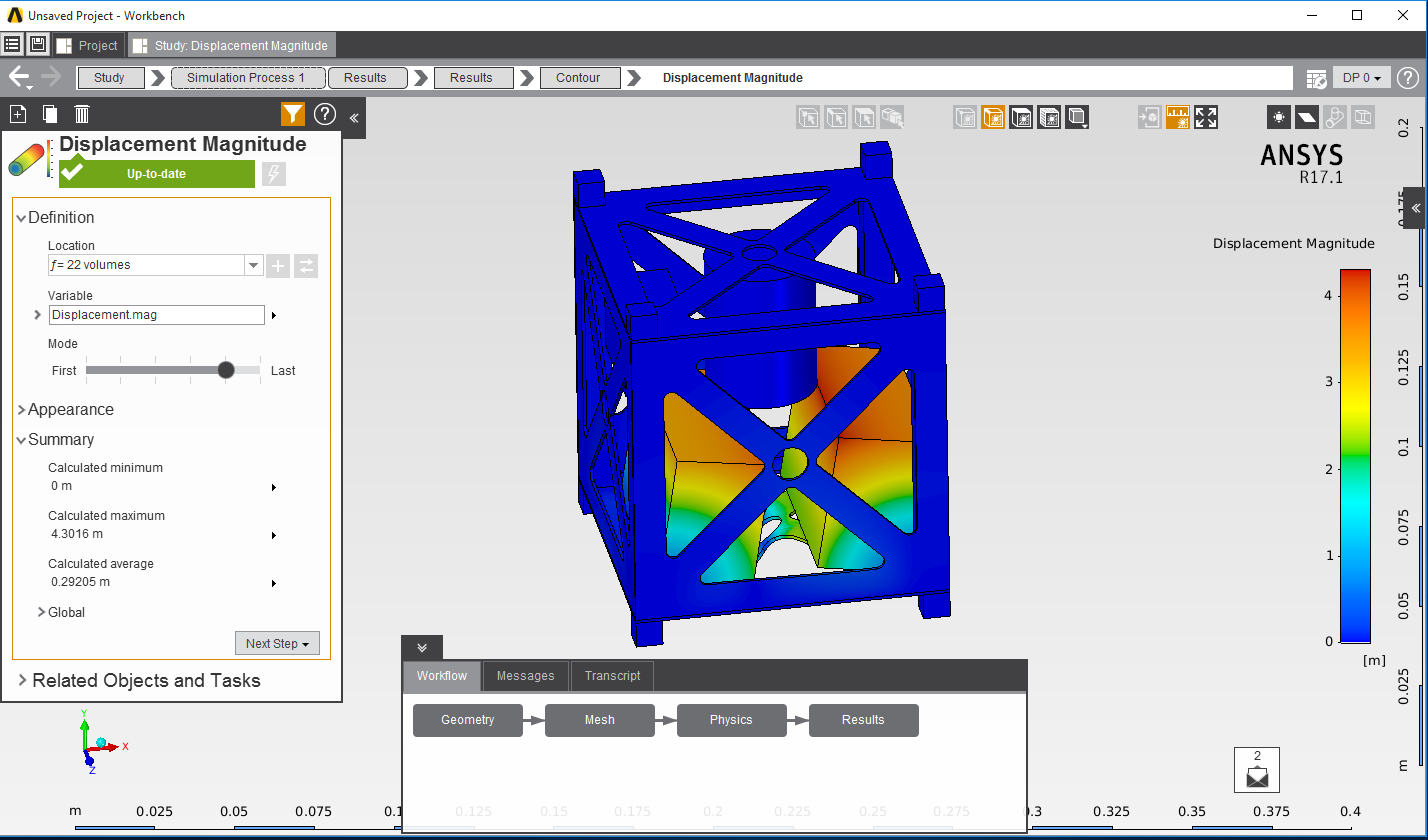Image resolution: width=1428 pixels, height=840 pixels.
Task: Open the cube view options dropdown arrow
Action: [x=1077, y=117]
